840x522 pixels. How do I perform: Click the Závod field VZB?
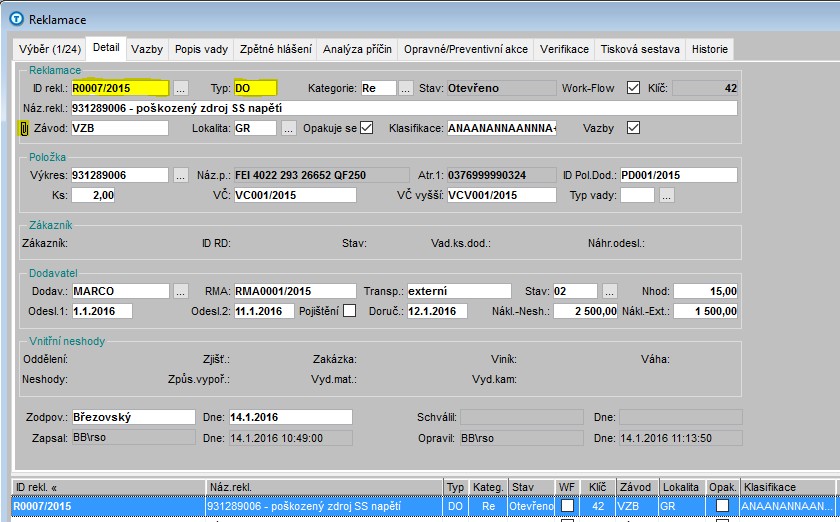tap(119, 129)
